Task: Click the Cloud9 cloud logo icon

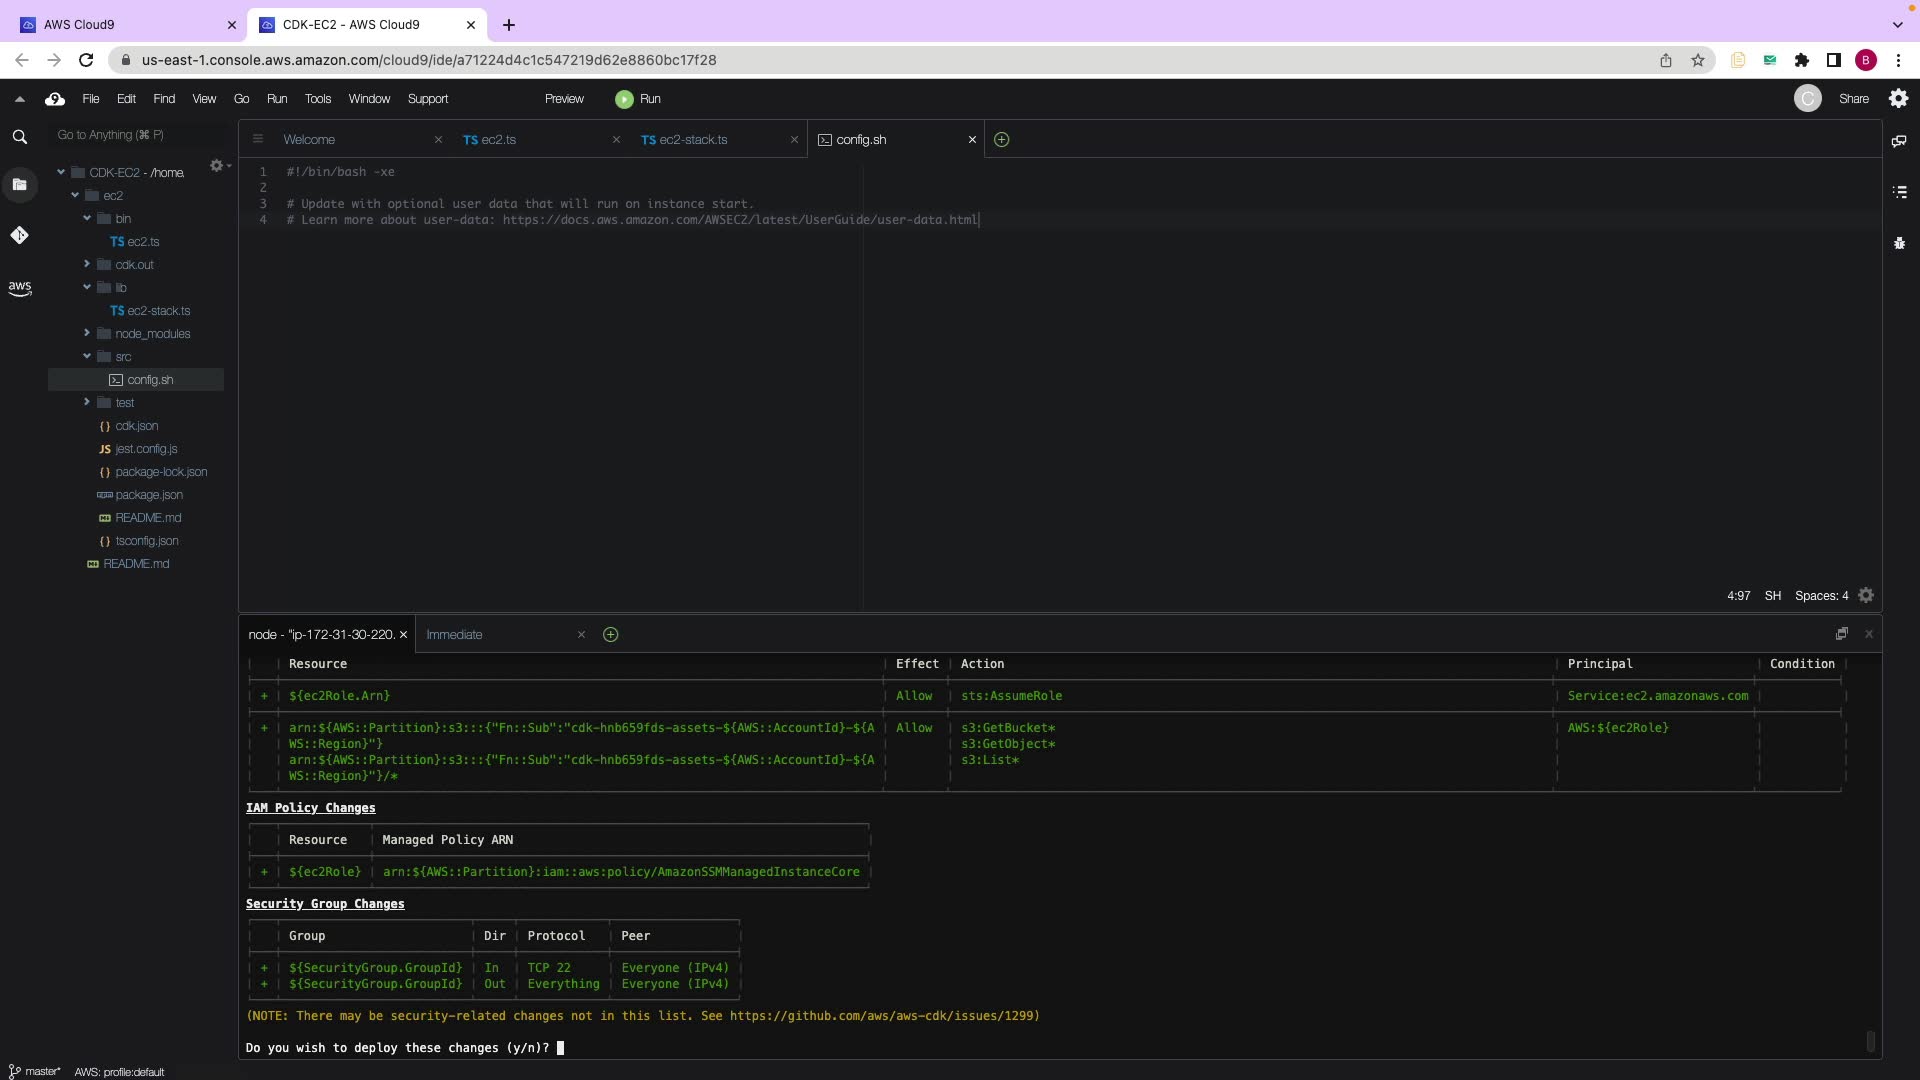Action: (55, 99)
